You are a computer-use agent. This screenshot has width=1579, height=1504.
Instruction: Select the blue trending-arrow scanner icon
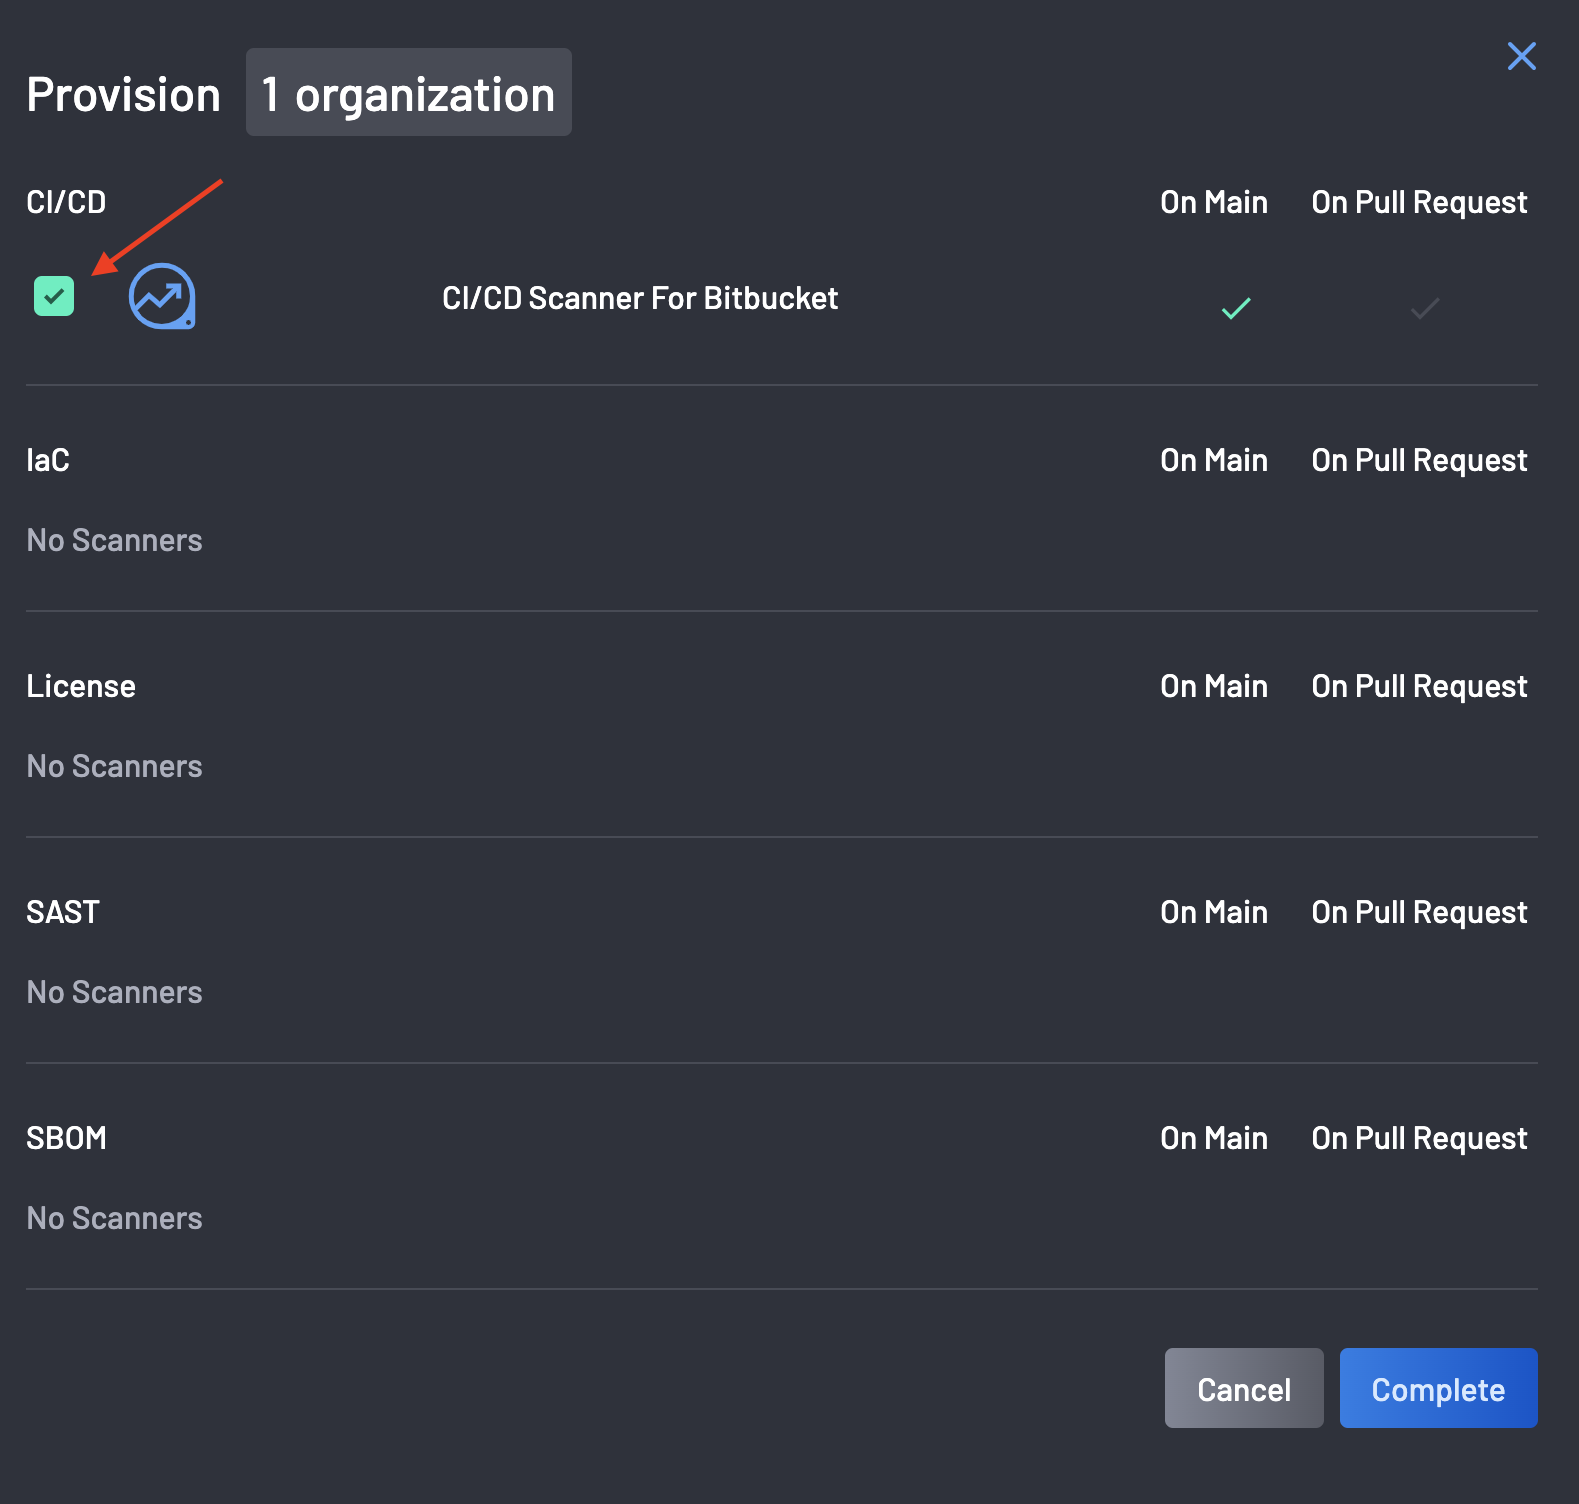(x=163, y=297)
